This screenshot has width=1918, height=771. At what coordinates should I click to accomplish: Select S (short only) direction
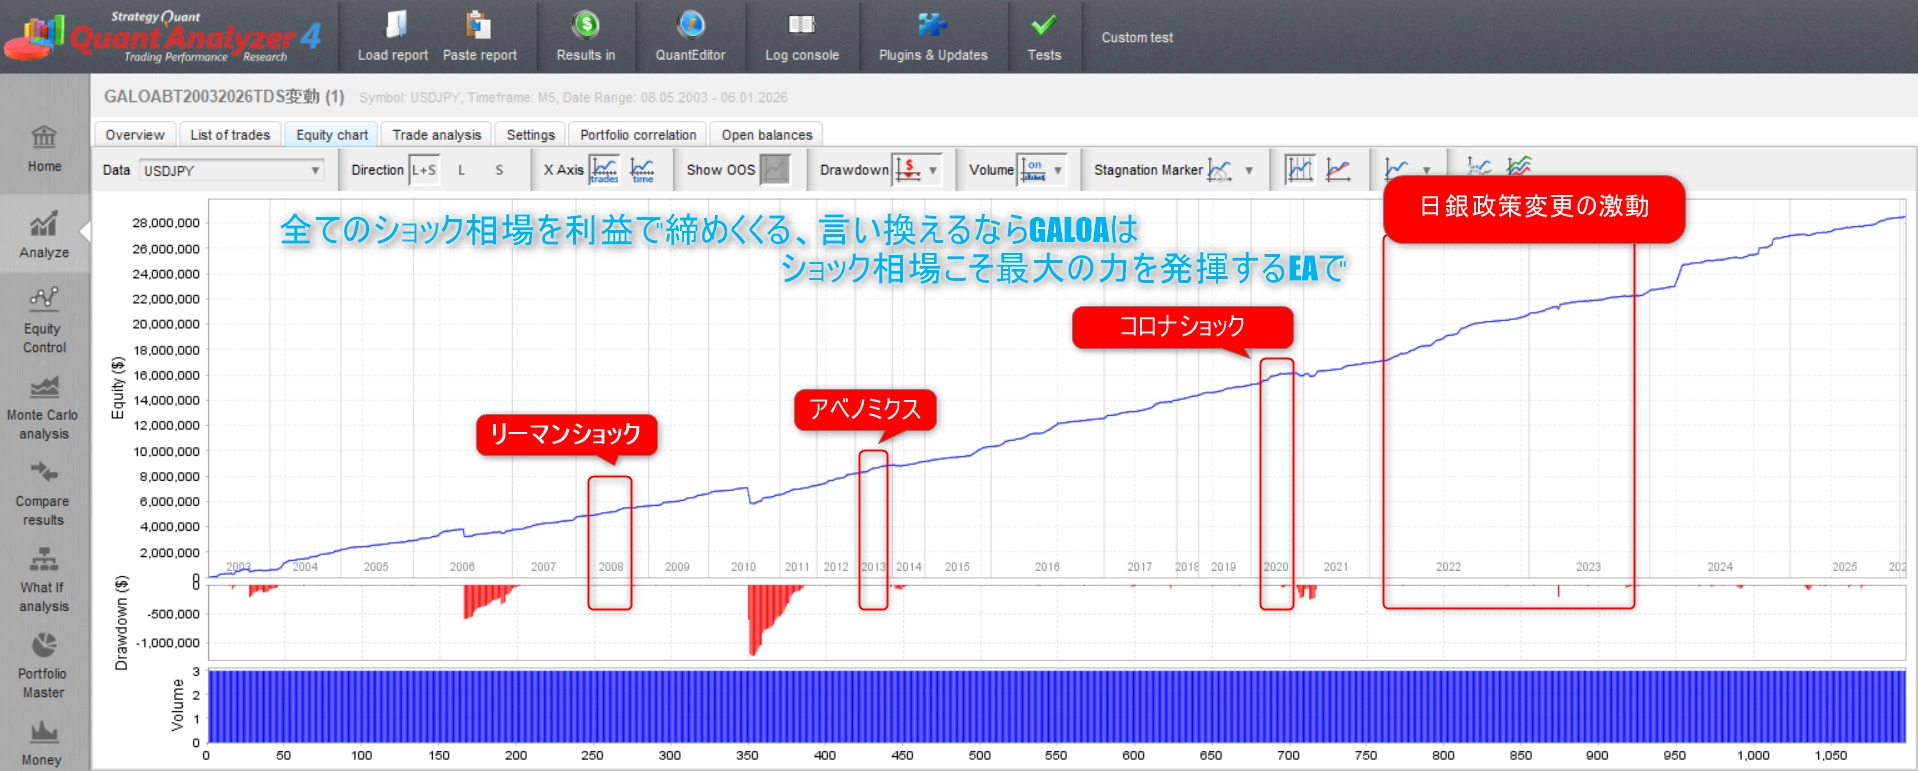499,170
